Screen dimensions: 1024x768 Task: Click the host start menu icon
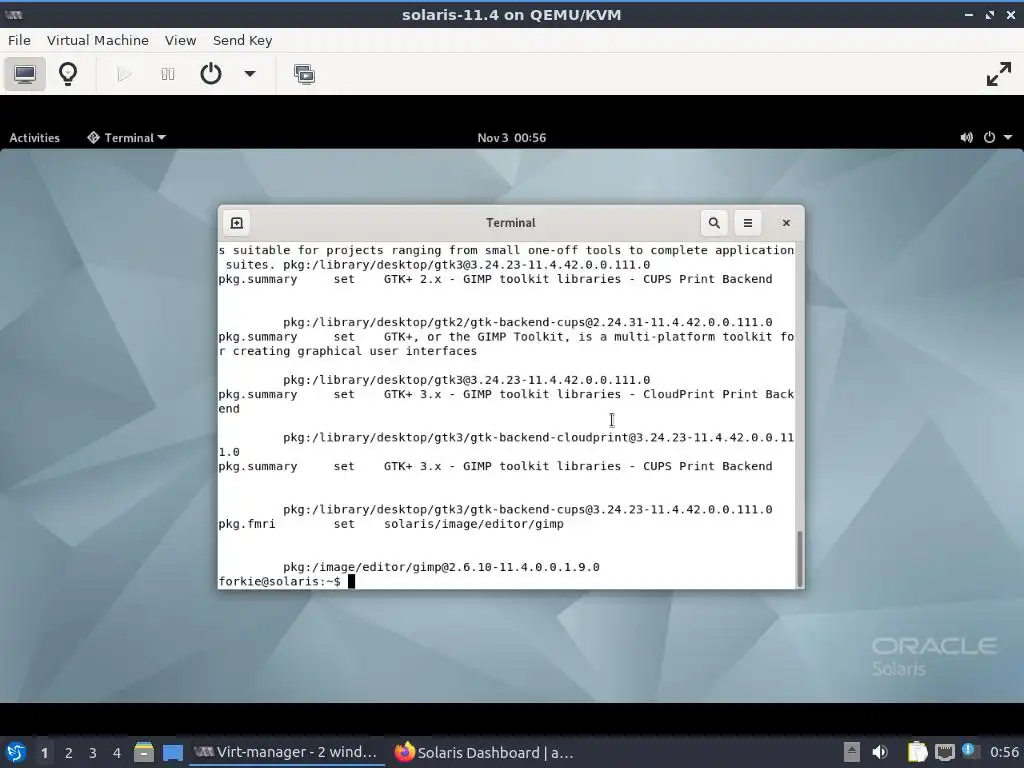tap(16, 753)
